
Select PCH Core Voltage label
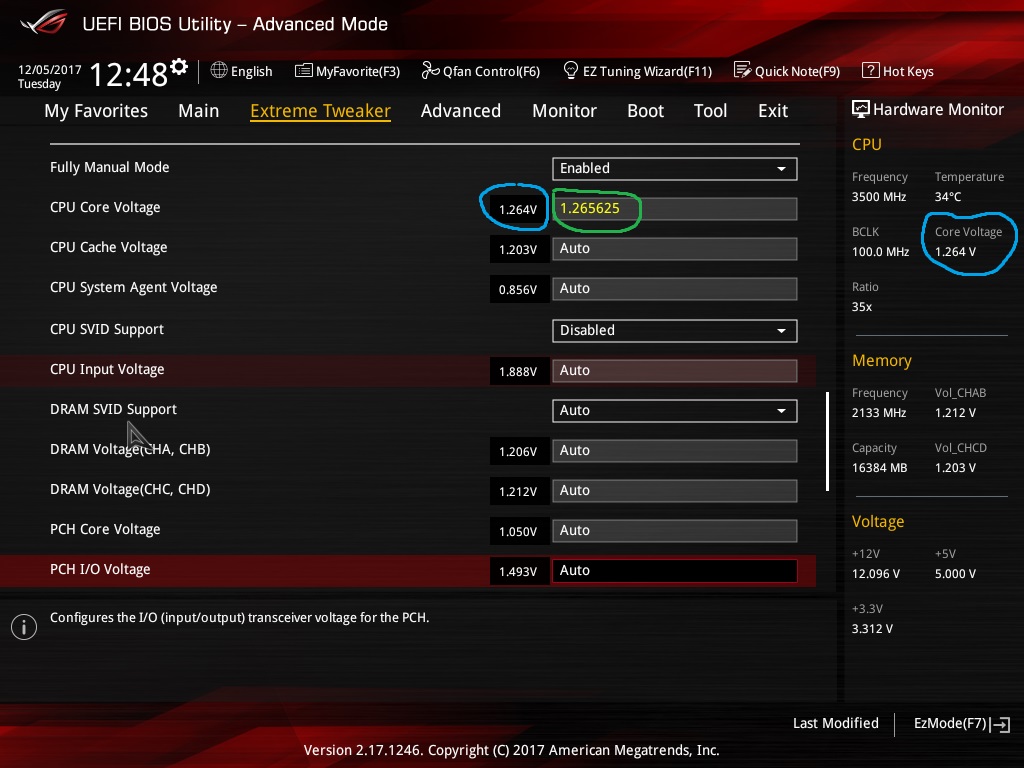click(105, 530)
